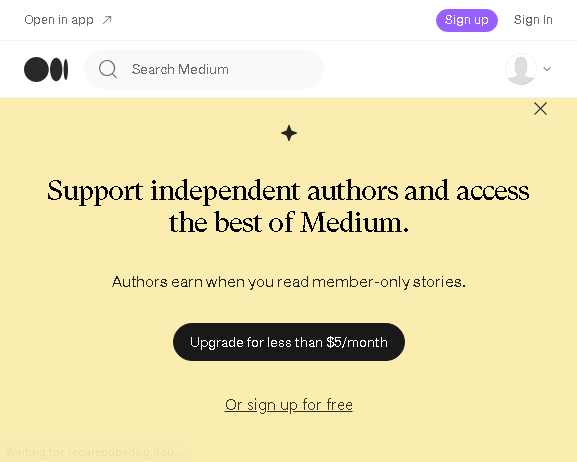Click the 'Waiting for securepubads' status text
Screen dimensions: 577x462
(94, 452)
